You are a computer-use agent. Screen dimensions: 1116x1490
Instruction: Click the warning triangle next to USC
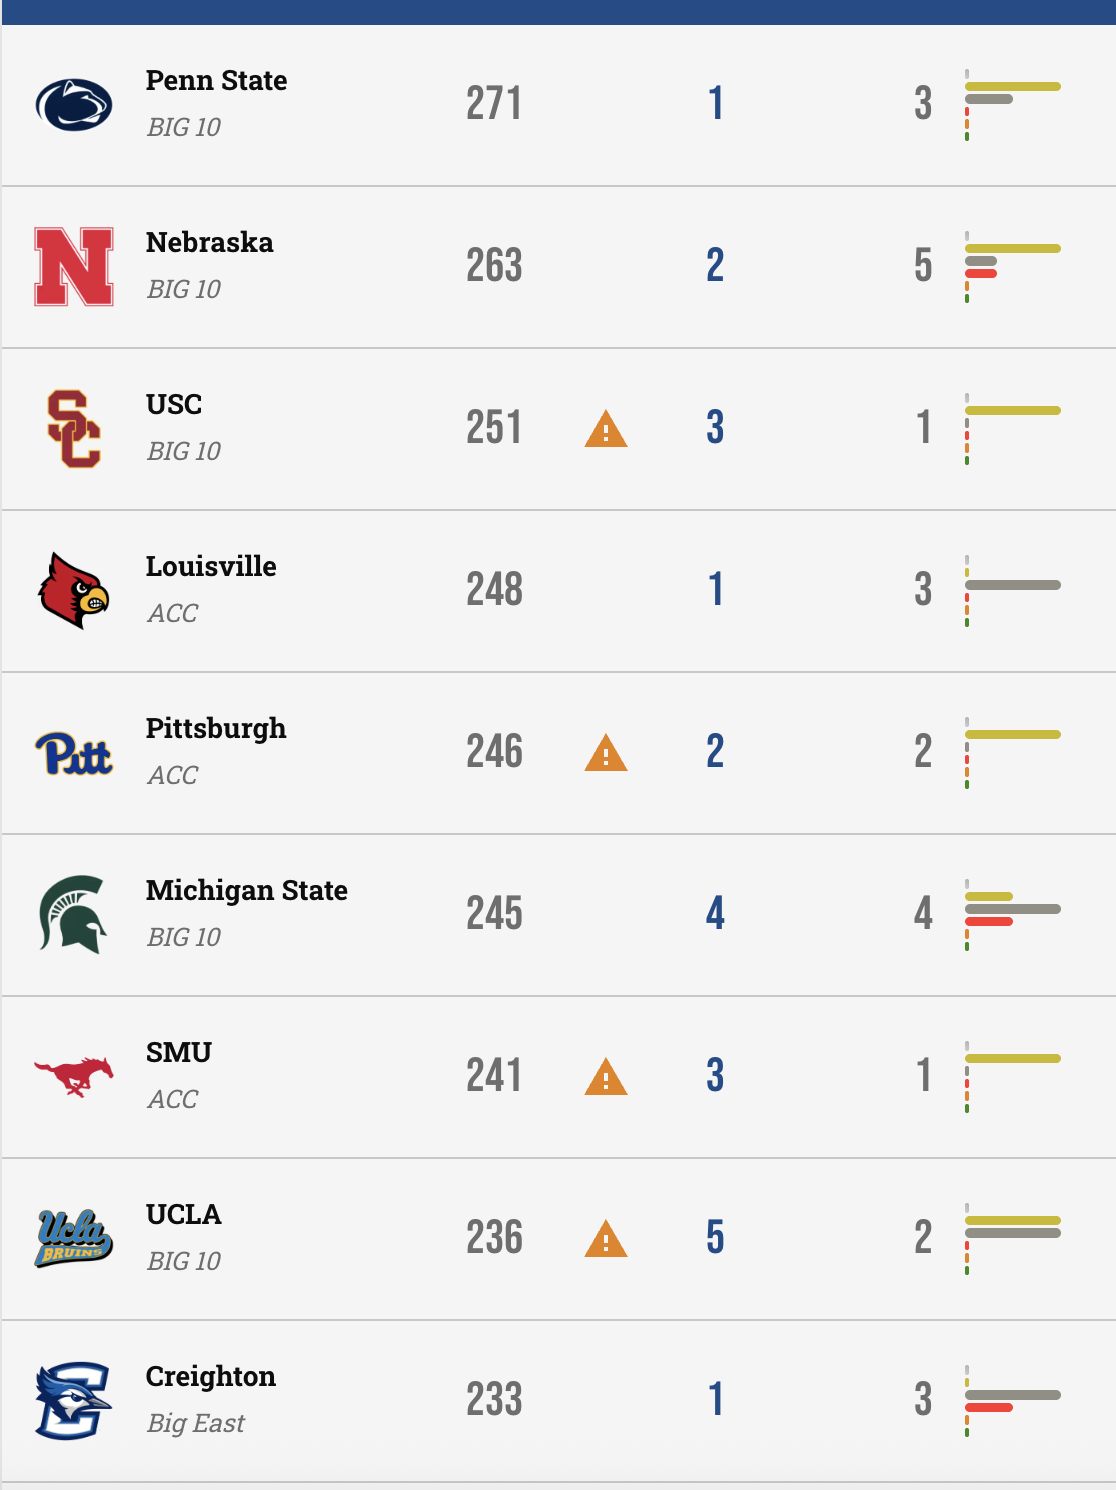[604, 427]
